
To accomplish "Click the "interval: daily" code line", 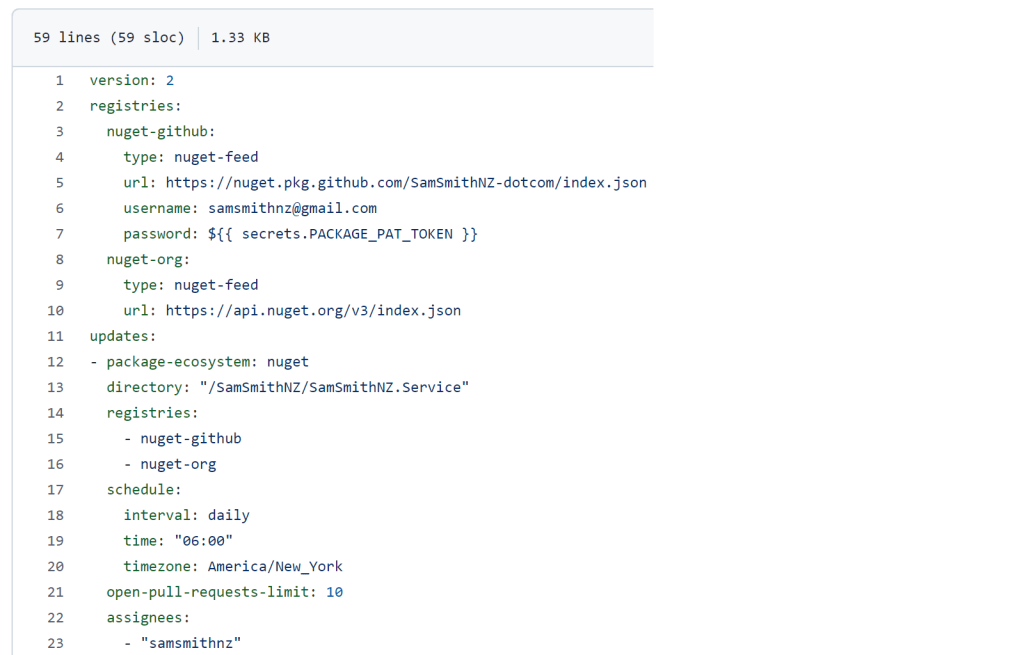I will click(186, 515).
